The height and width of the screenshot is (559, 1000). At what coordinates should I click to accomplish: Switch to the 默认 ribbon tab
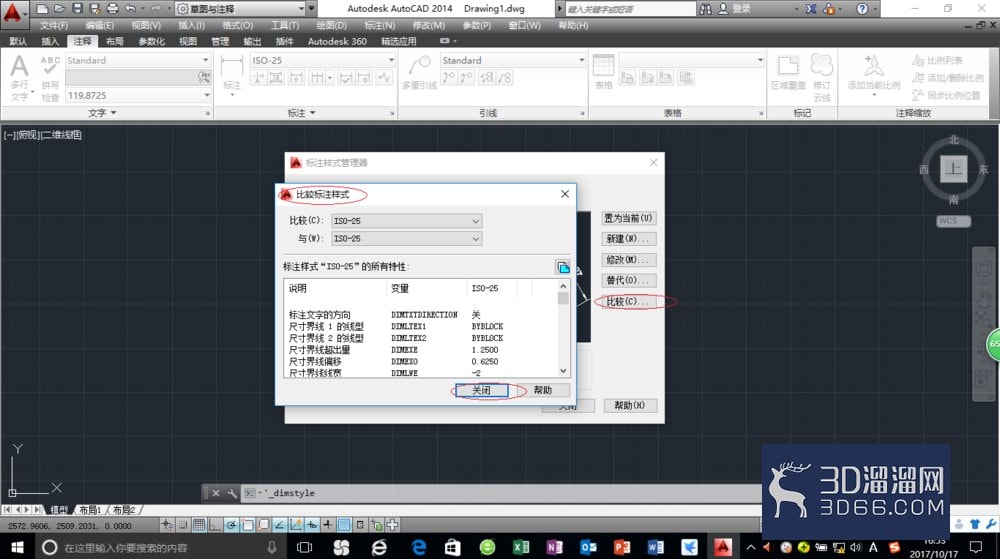click(x=18, y=41)
